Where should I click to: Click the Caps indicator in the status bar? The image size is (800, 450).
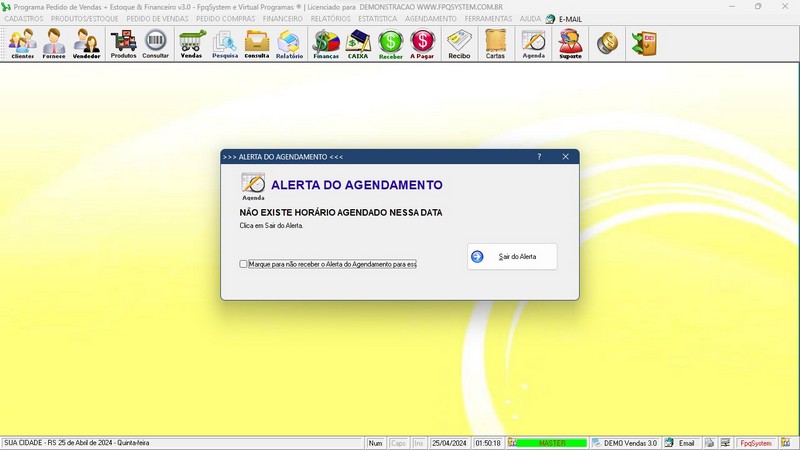point(398,443)
